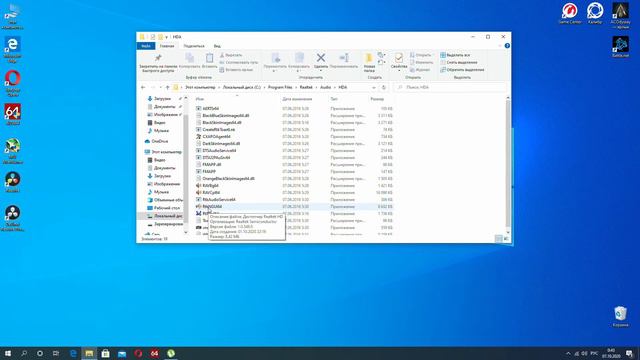Select Локальный диск in the navigation pane
Viewport: 640px width, 360px height.
(x=168, y=216)
